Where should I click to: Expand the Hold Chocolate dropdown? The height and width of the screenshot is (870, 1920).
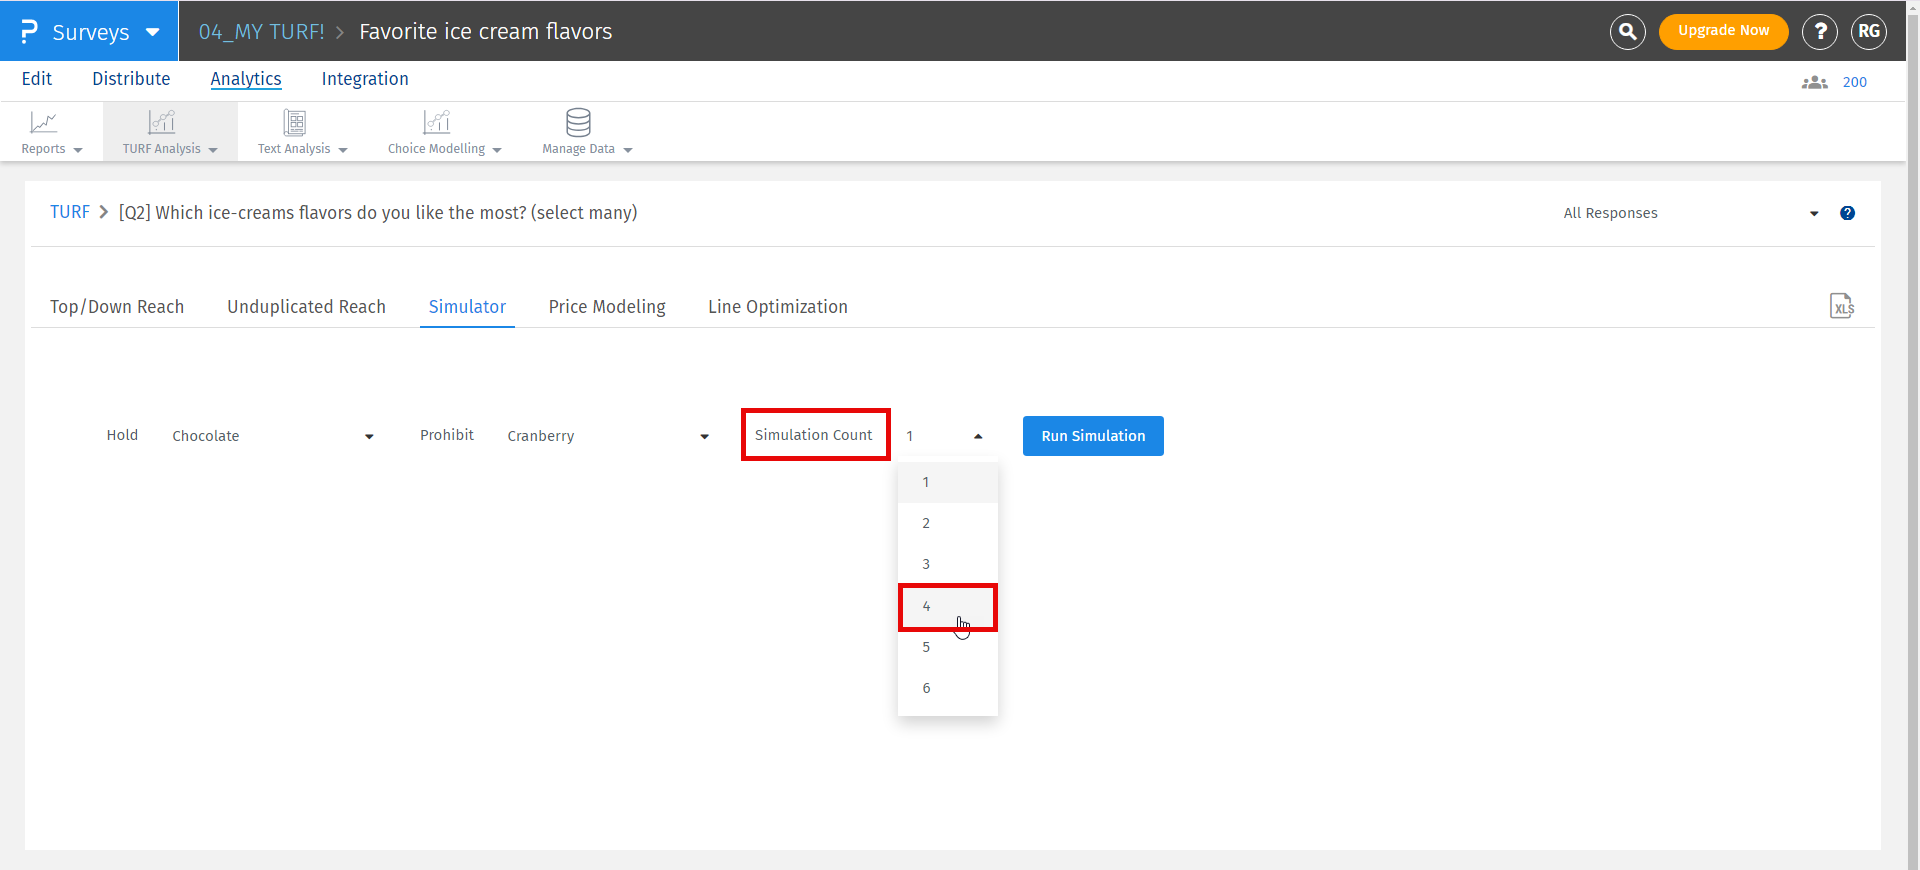click(x=272, y=436)
